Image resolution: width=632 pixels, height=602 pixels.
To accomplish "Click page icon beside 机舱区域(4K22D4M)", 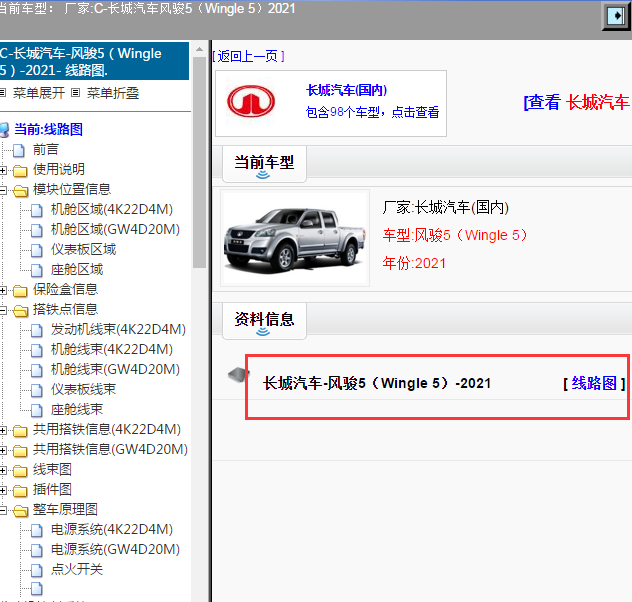I will click(x=37, y=210).
